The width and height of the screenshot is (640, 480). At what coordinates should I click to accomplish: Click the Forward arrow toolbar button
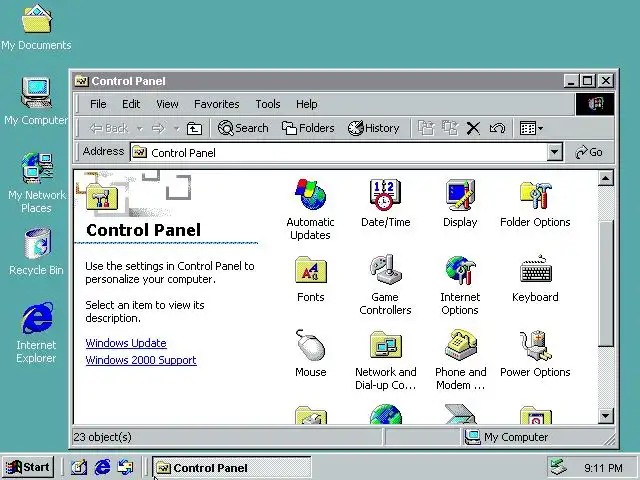[158, 129]
